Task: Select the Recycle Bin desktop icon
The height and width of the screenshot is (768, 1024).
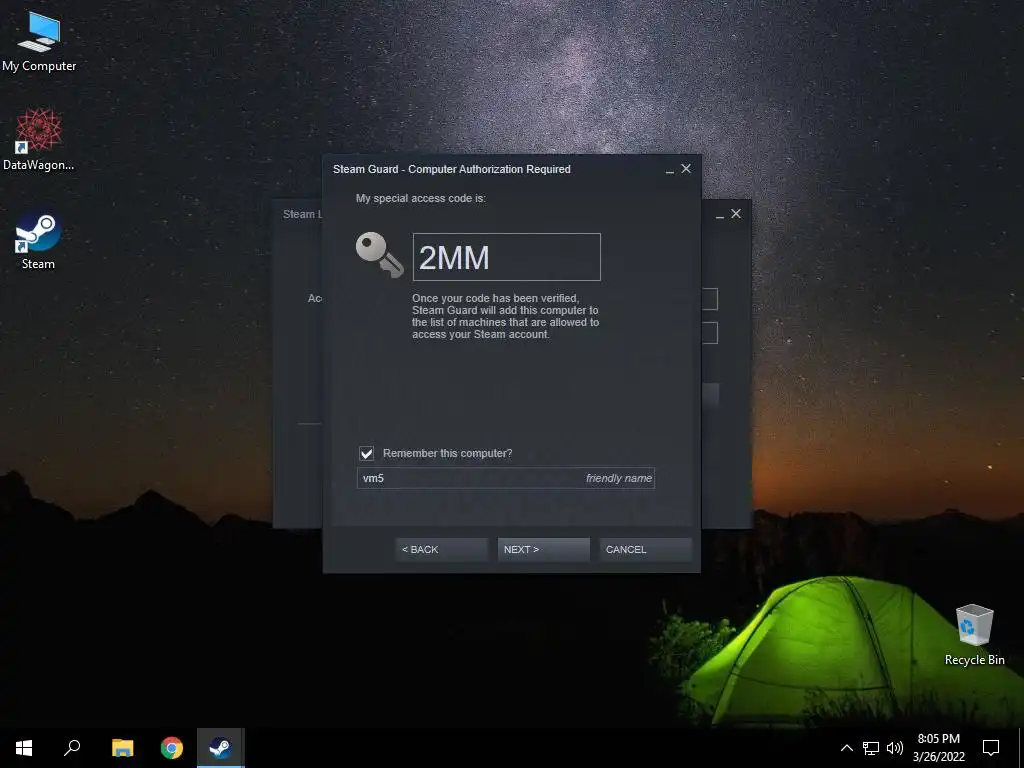Action: (974, 634)
